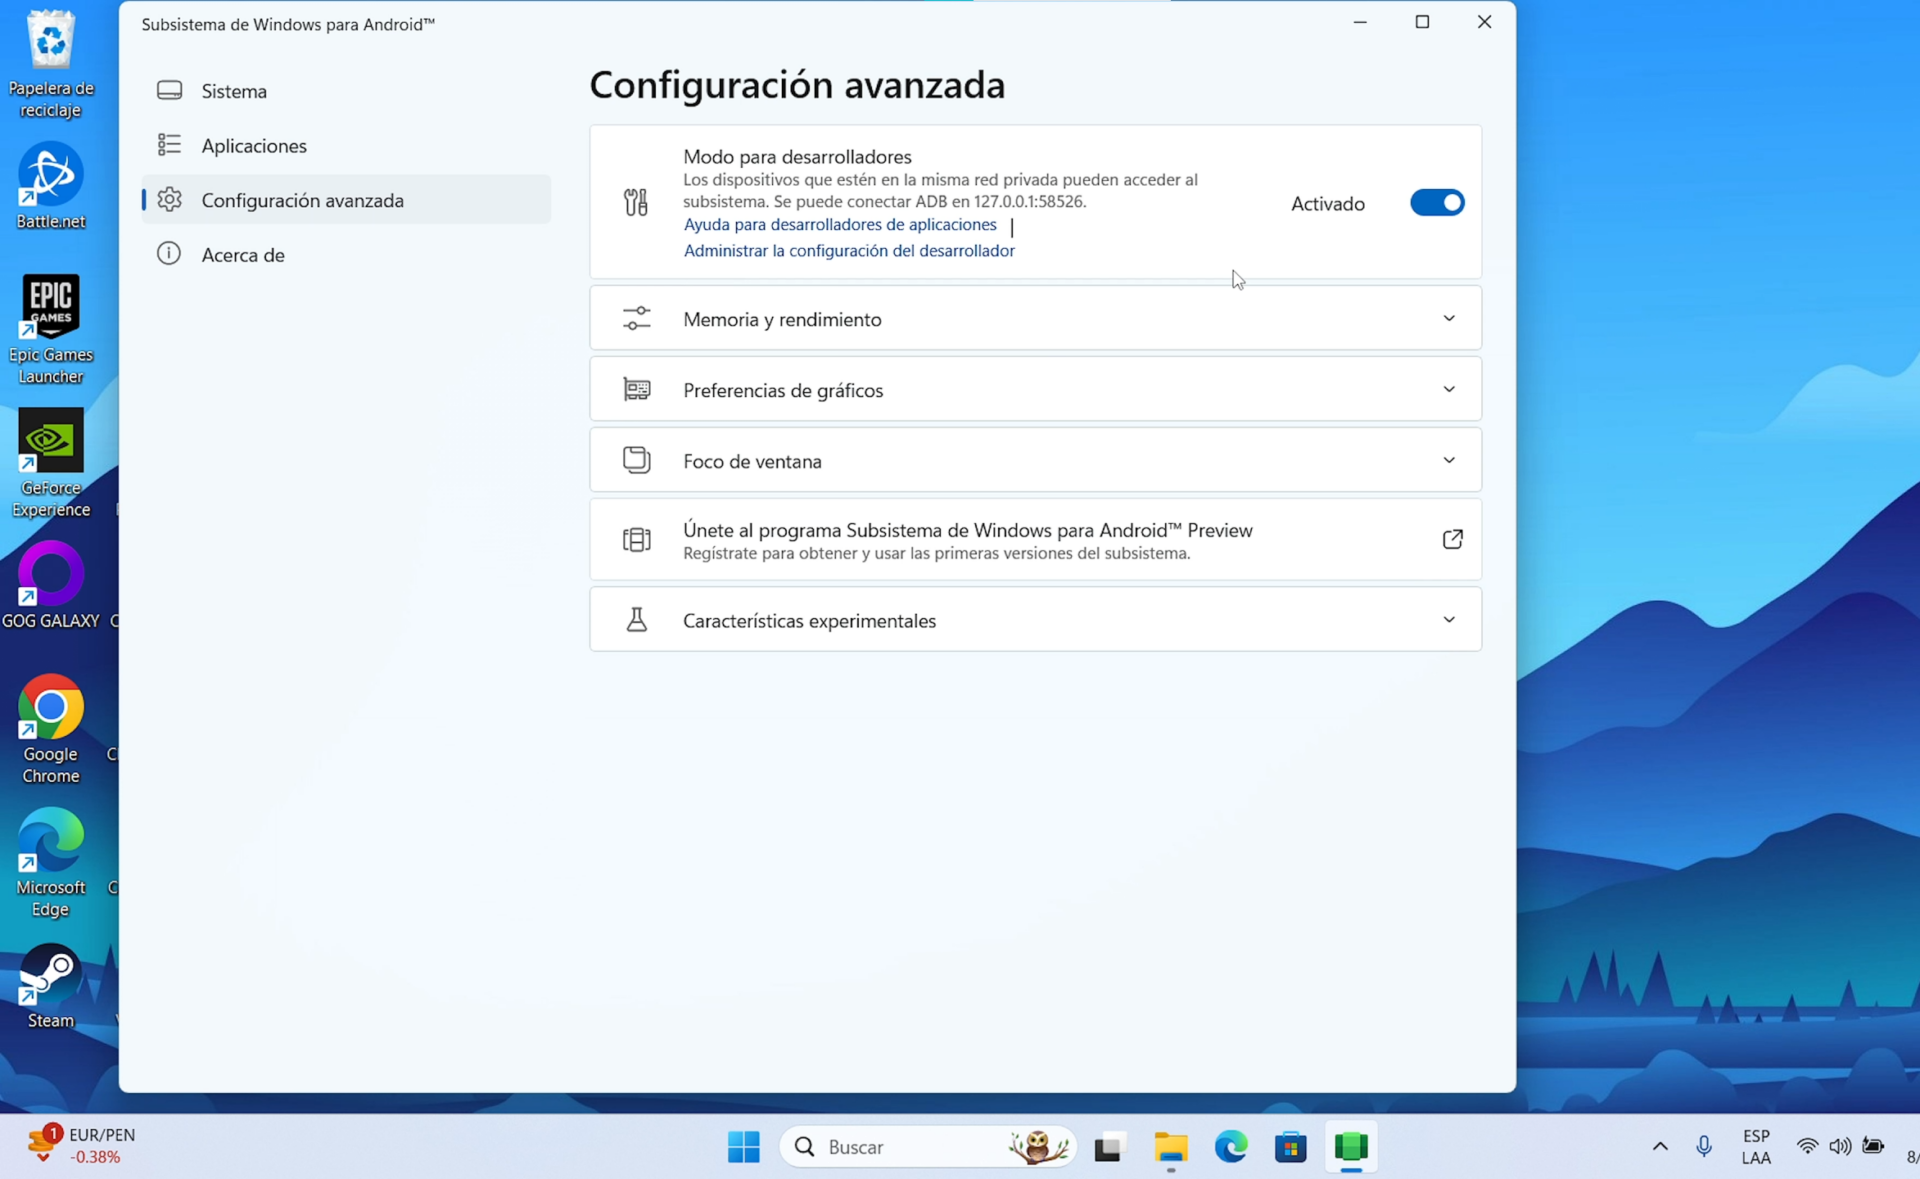1920x1179 pixels.
Task: Open Acerca de in the sidebar
Action: 346,255
